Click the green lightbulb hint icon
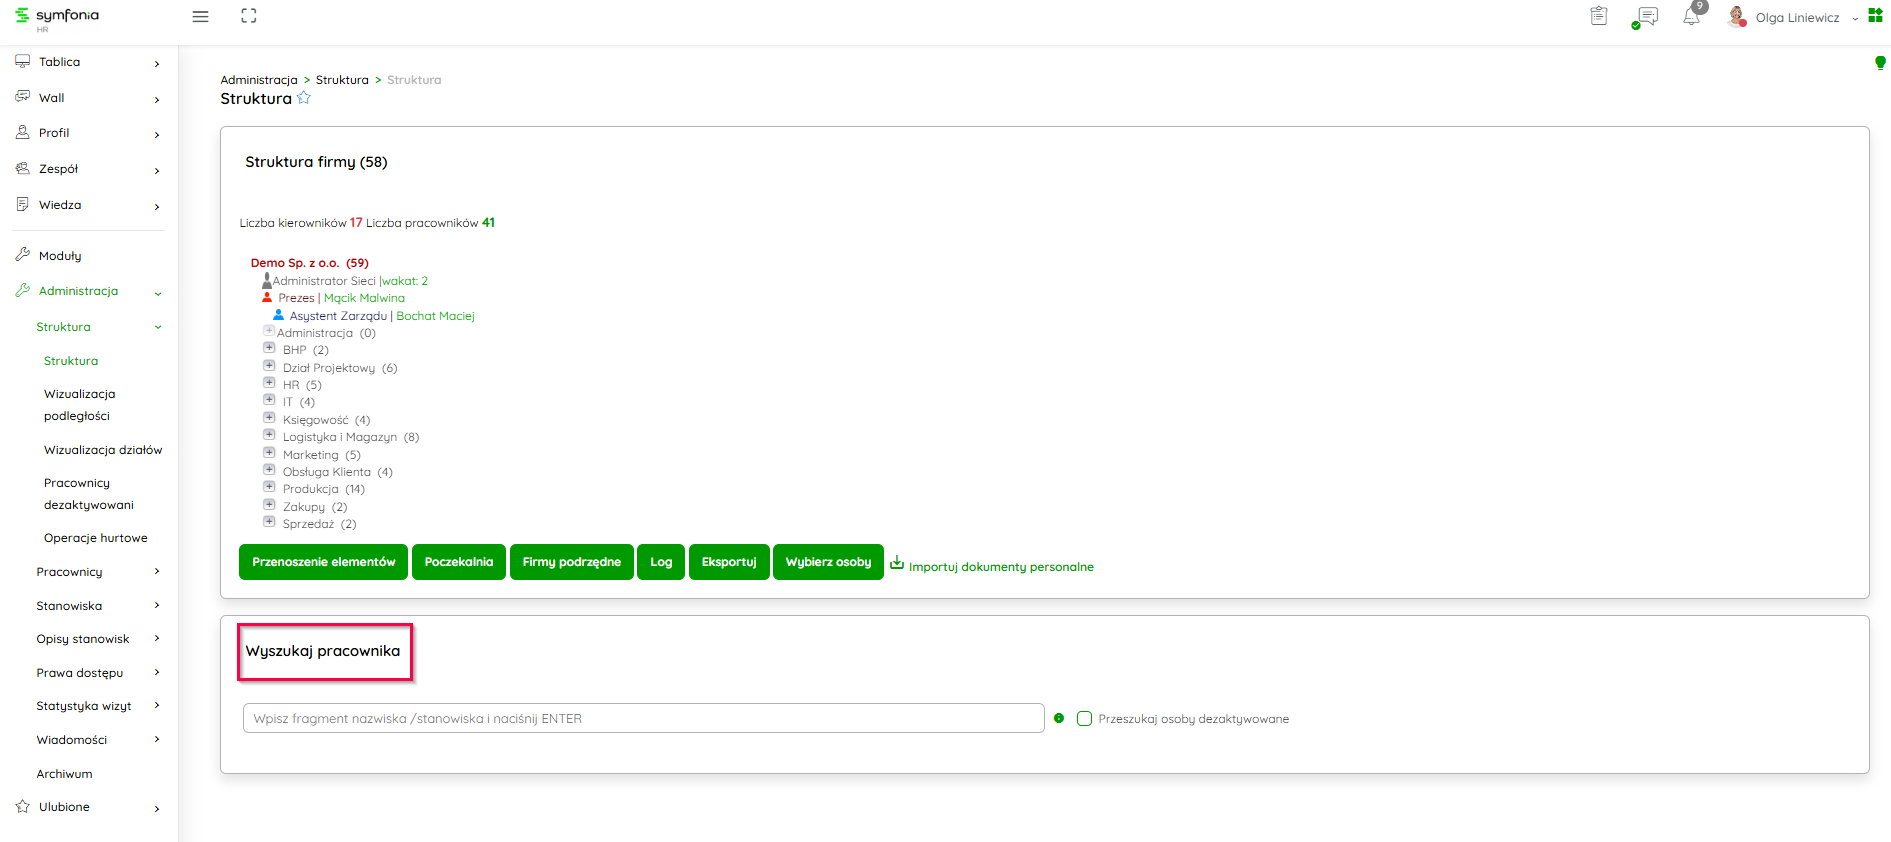Image resolution: width=1891 pixels, height=842 pixels. [x=1880, y=63]
